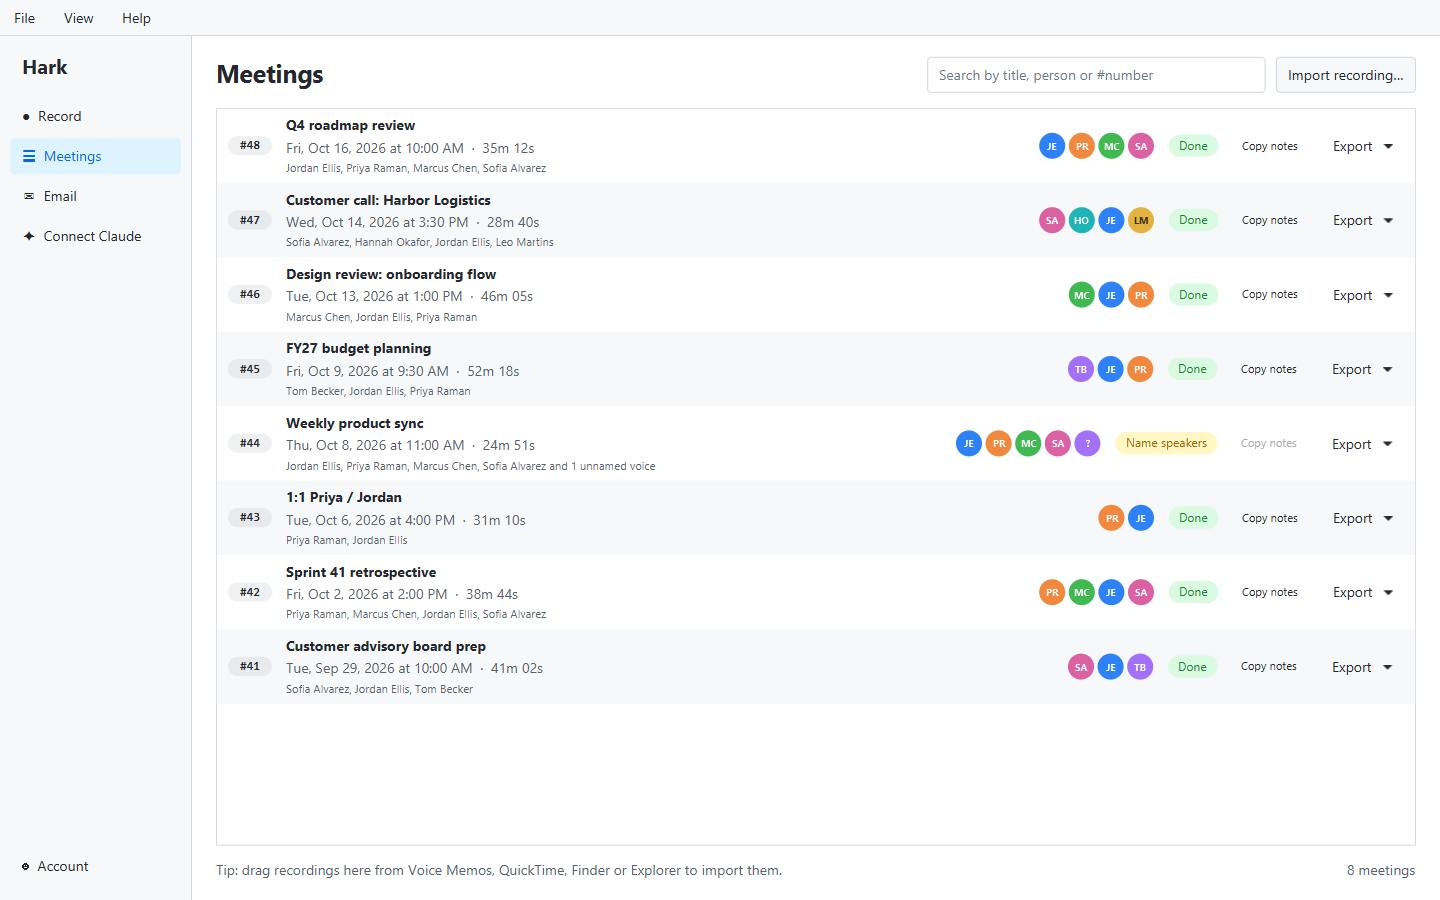Click the Record dot icon in sidebar
Viewport: 1440px width, 900px height.
coord(26,117)
